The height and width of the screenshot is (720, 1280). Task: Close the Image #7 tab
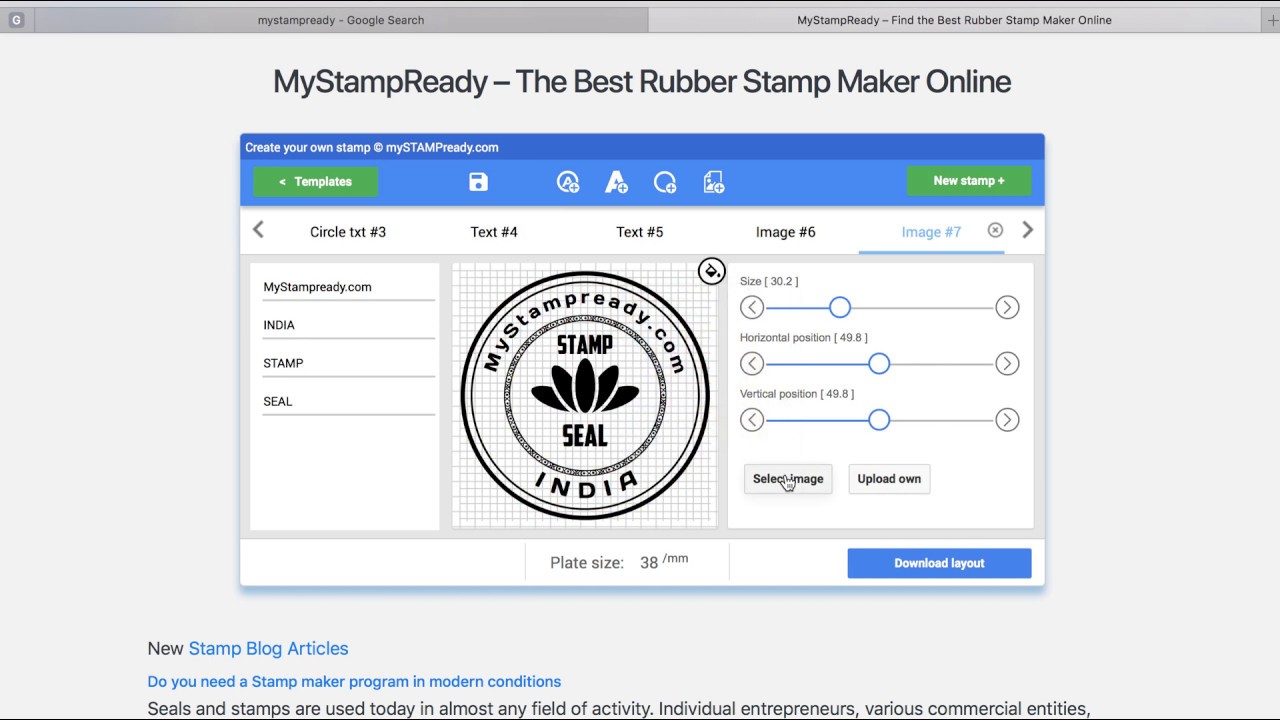(x=995, y=230)
